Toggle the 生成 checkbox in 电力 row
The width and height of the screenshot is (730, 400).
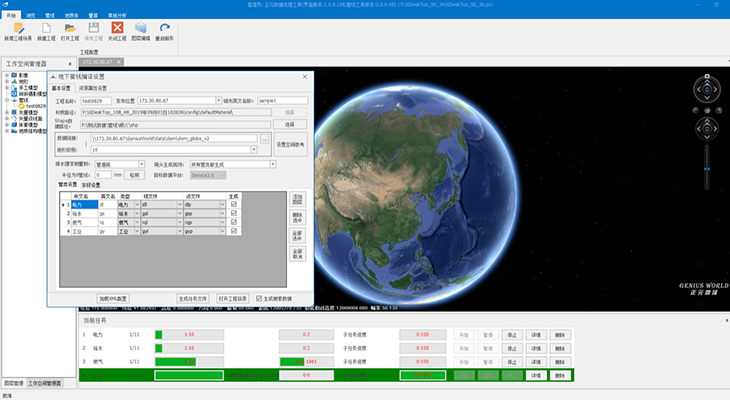[234, 204]
